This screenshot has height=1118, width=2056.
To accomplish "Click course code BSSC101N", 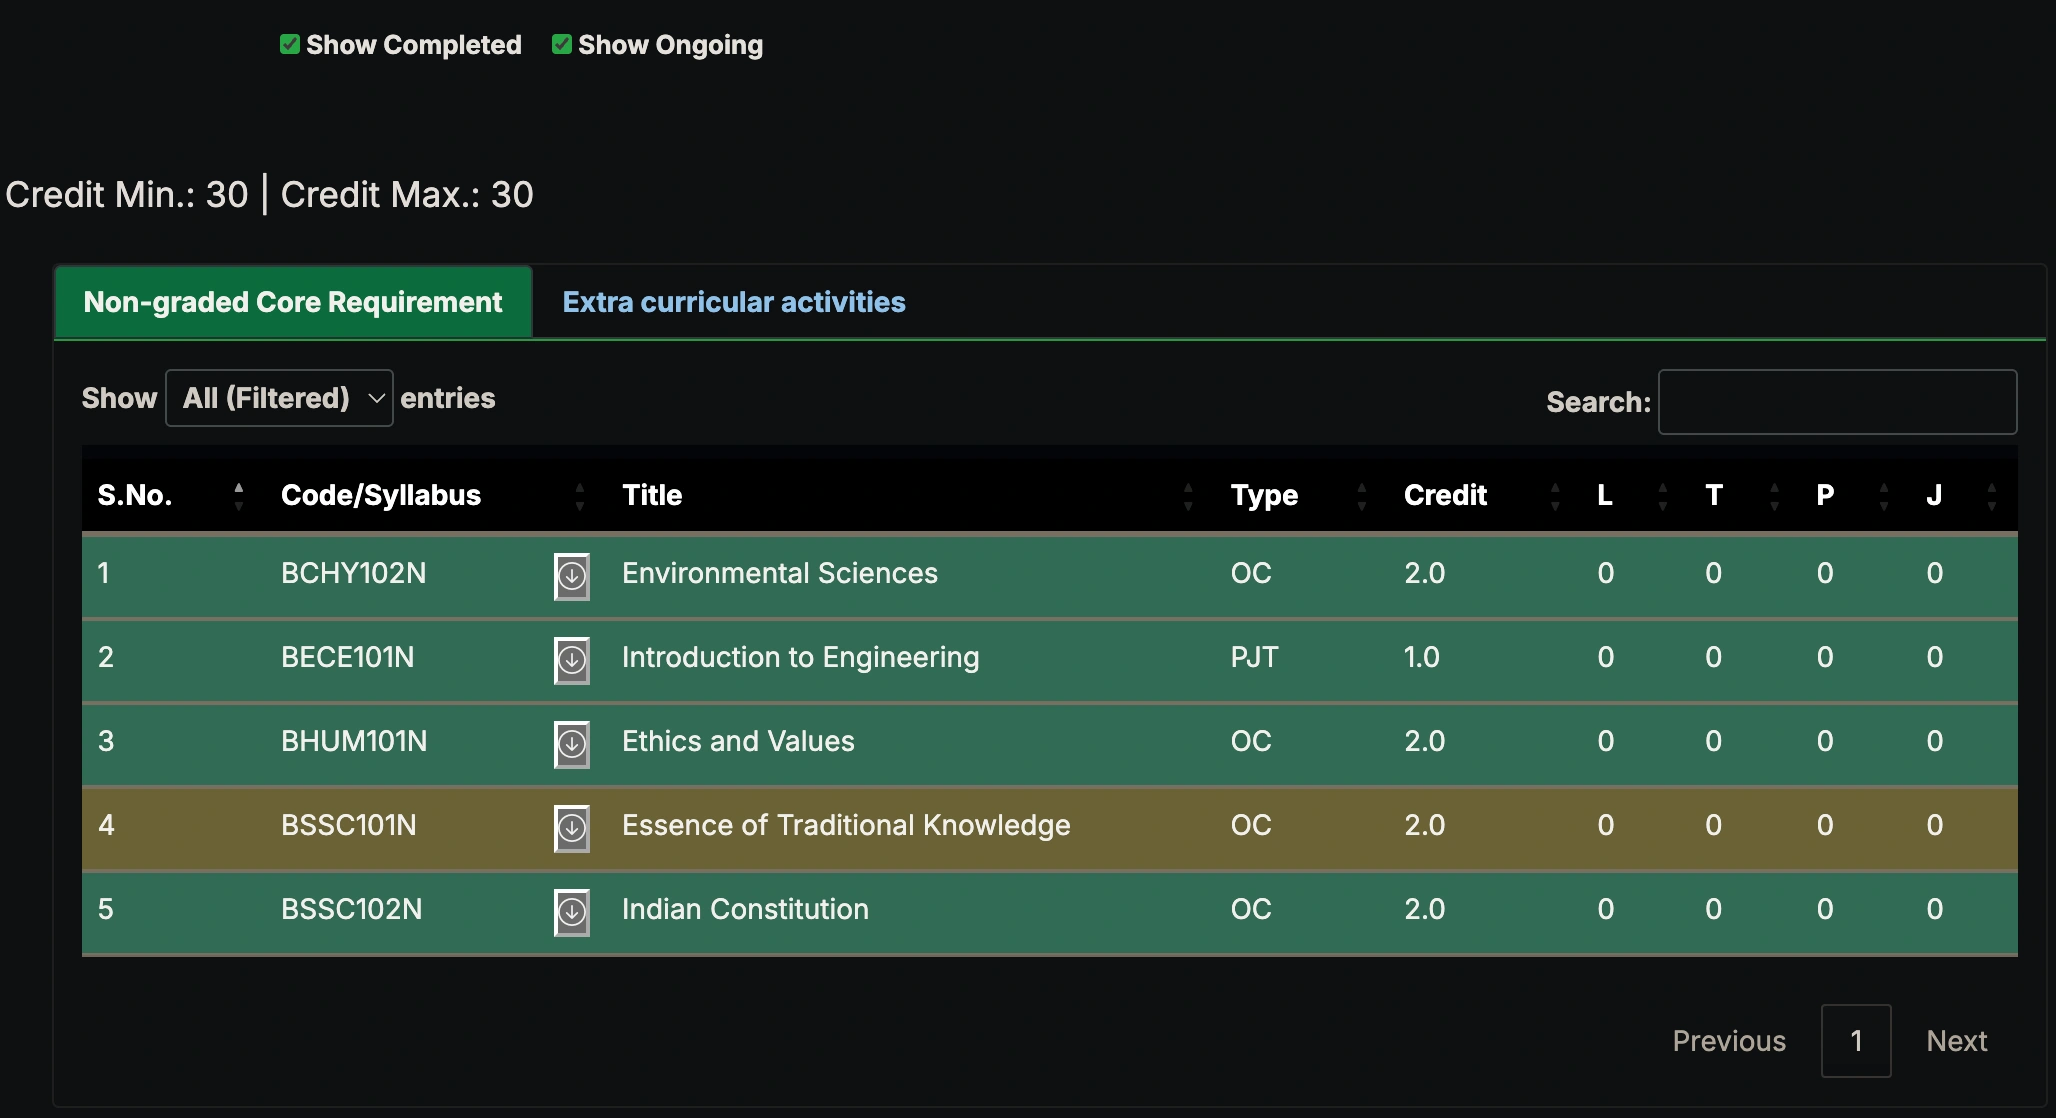I will click(x=348, y=825).
